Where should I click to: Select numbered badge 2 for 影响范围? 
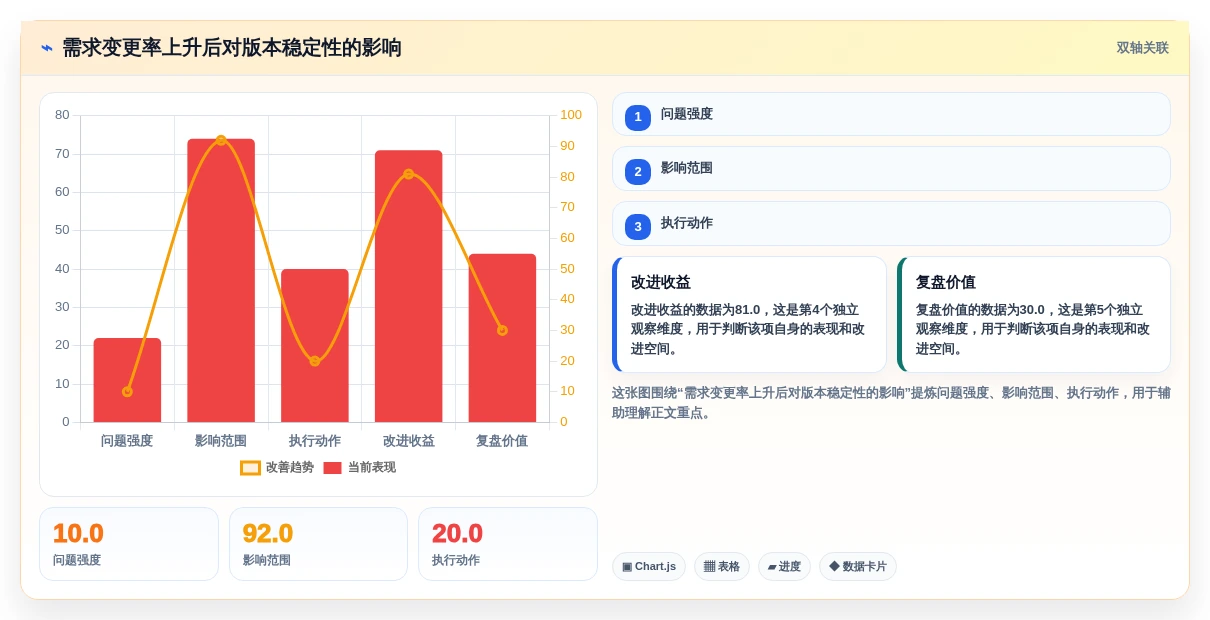click(638, 172)
